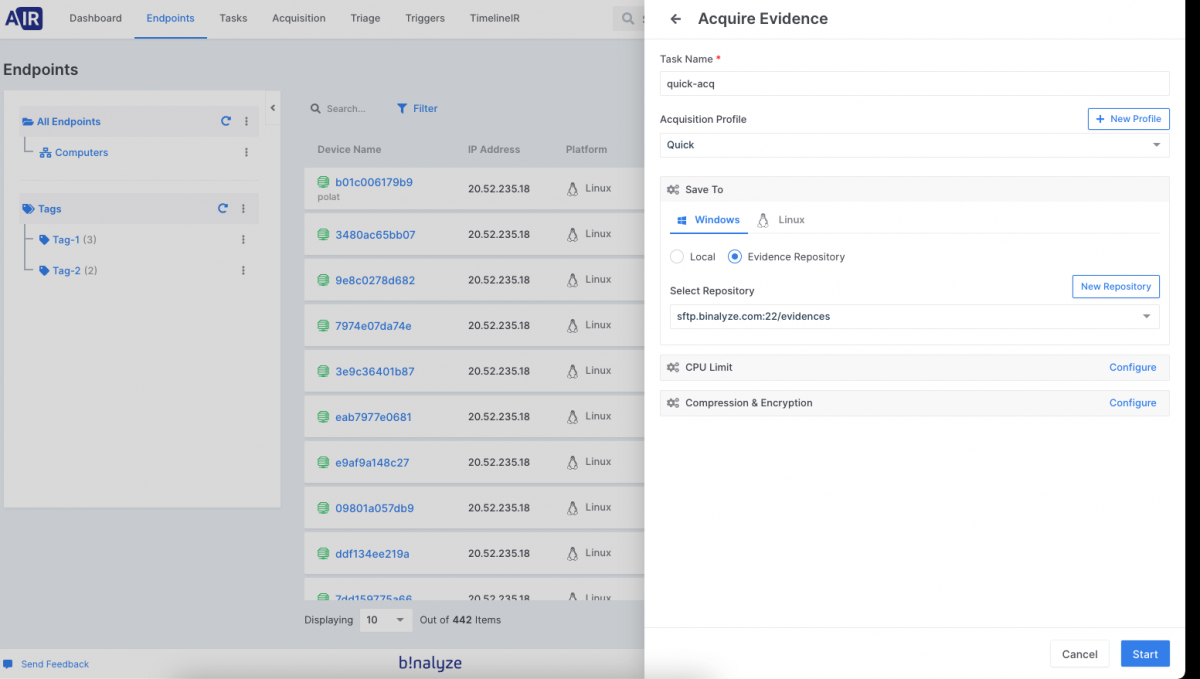Viewport: 1200px width, 679px height.
Task: Click the gear icon on the Save To header
Action: point(673,189)
